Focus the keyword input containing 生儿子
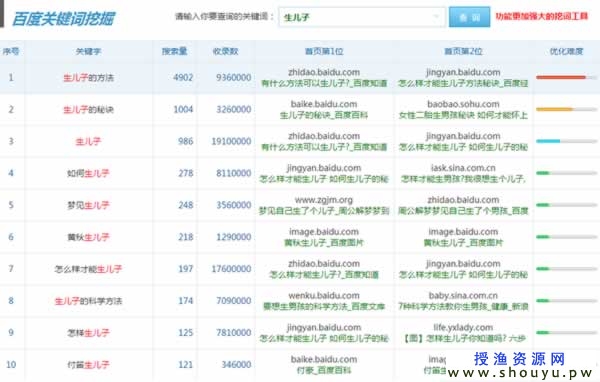This screenshot has height=382, width=600. tap(362, 17)
